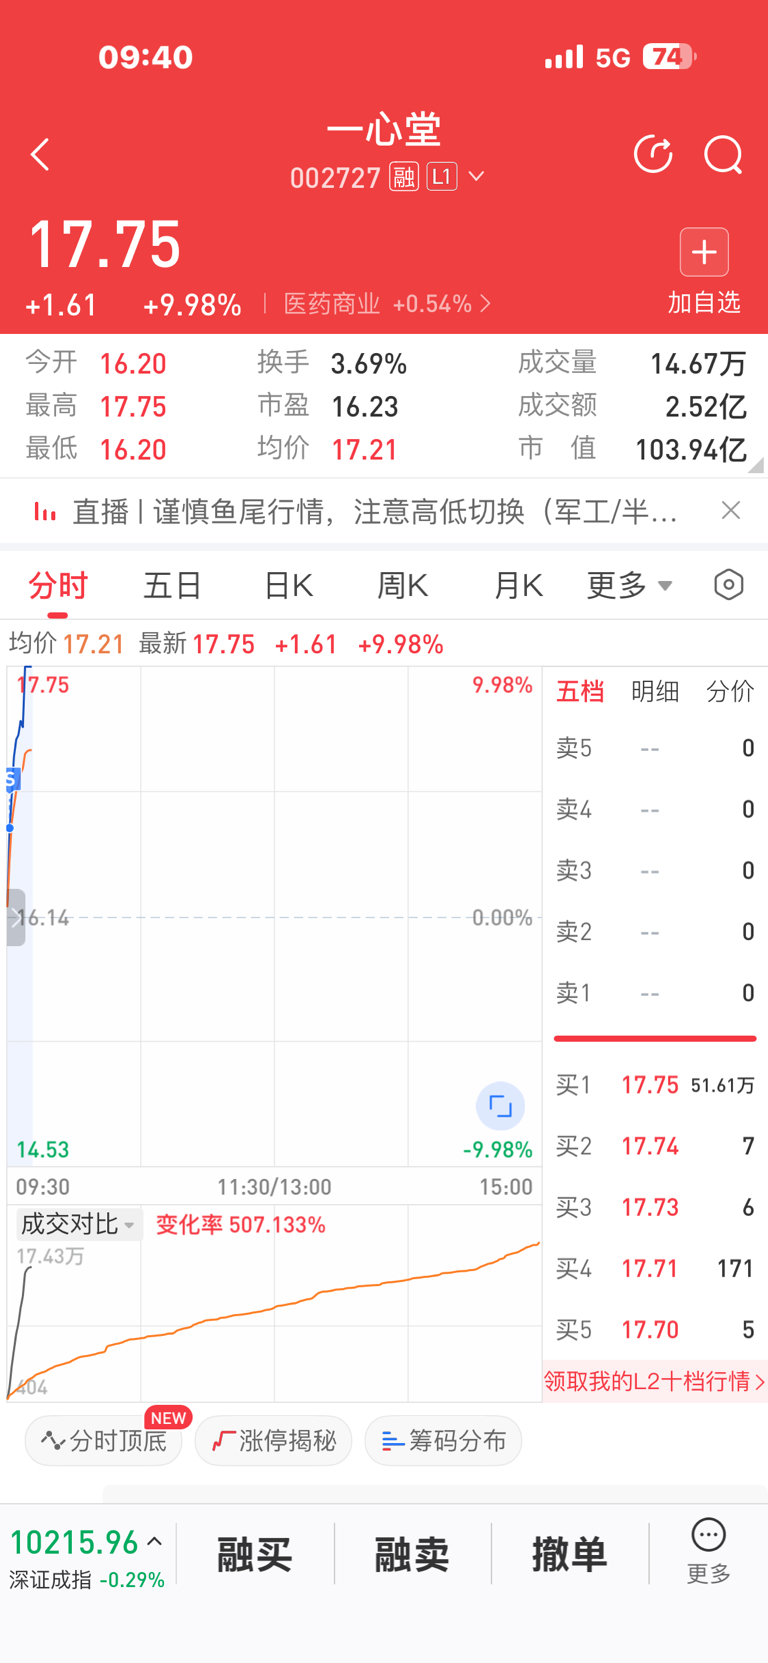Switch to 周K chart tab
This screenshot has width=768, height=1663.
pos(403,585)
